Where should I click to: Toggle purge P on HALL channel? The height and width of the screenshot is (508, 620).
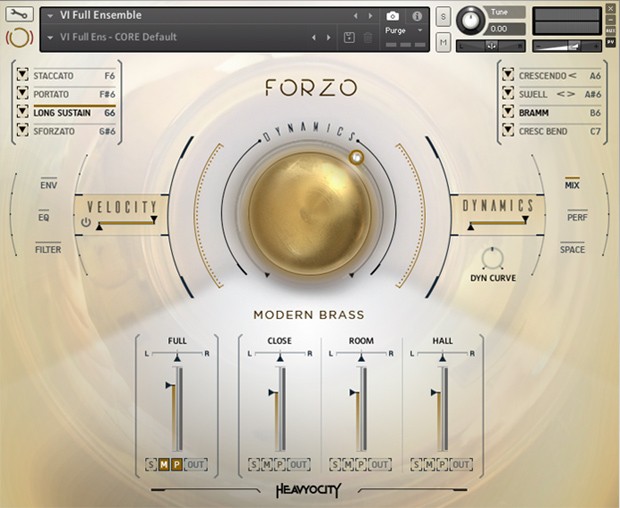point(442,465)
